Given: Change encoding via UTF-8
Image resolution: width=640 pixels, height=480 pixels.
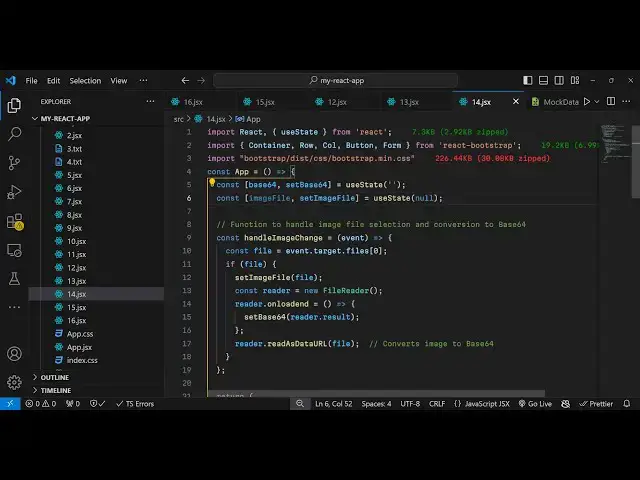Looking at the screenshot, I should coord(410,404).
